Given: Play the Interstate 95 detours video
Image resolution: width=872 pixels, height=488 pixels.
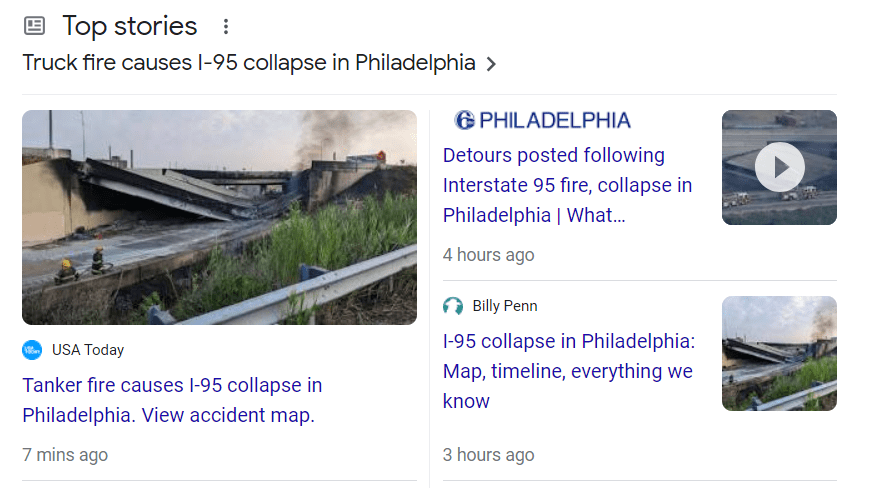Looking at the screenshot, I should (x=779, y=167).
